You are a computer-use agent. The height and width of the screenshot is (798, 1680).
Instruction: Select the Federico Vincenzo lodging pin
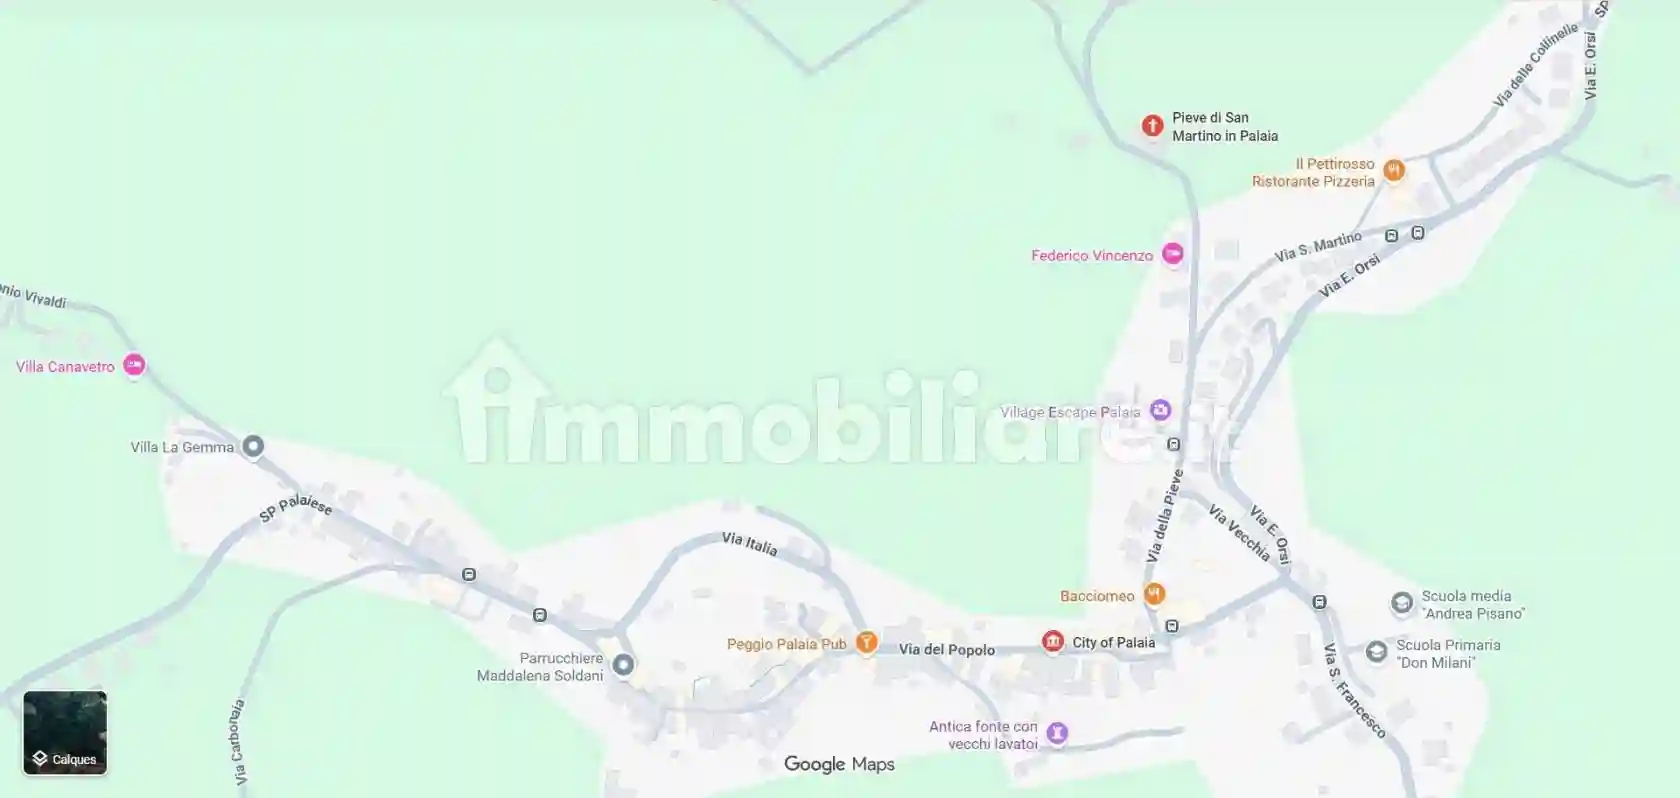[1173, 254]
